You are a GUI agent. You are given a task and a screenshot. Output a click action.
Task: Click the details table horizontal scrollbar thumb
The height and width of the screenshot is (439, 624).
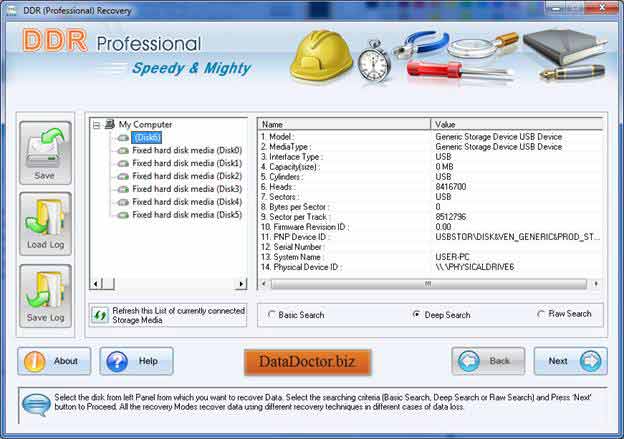pyautogui.click(x=429, y=284)
